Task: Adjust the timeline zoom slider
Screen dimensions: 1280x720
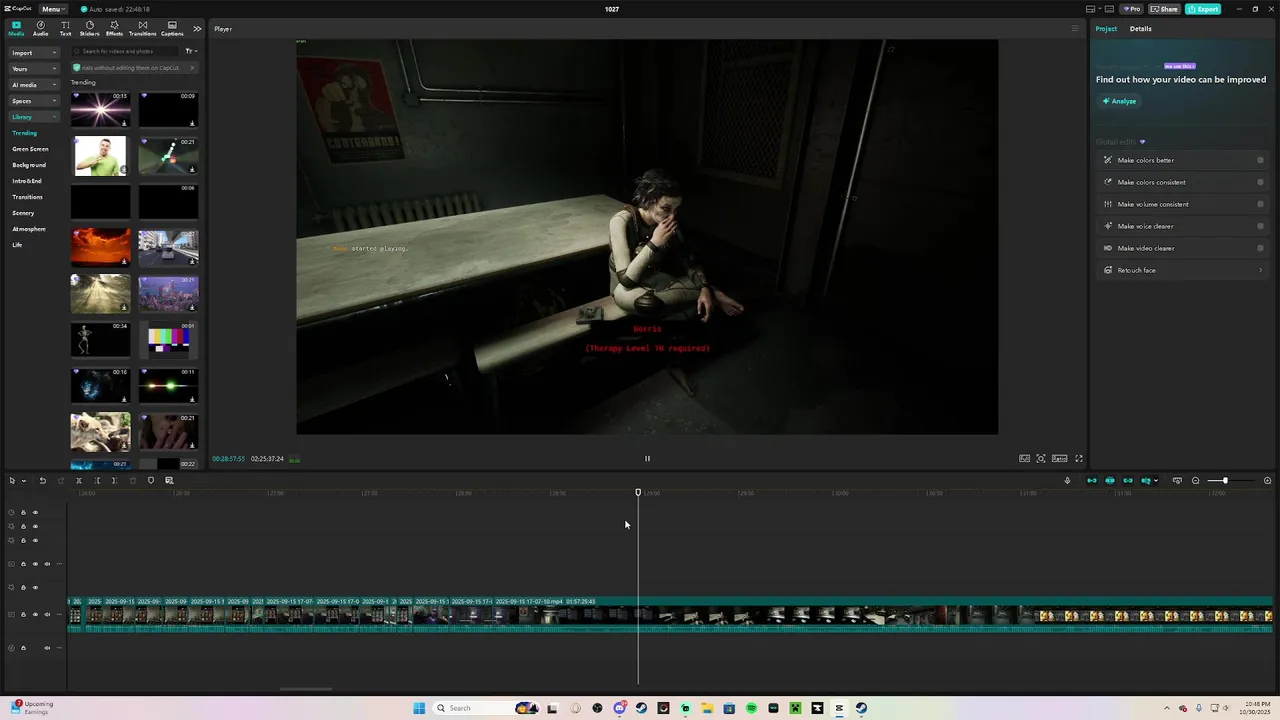Action: [1224, 481]
